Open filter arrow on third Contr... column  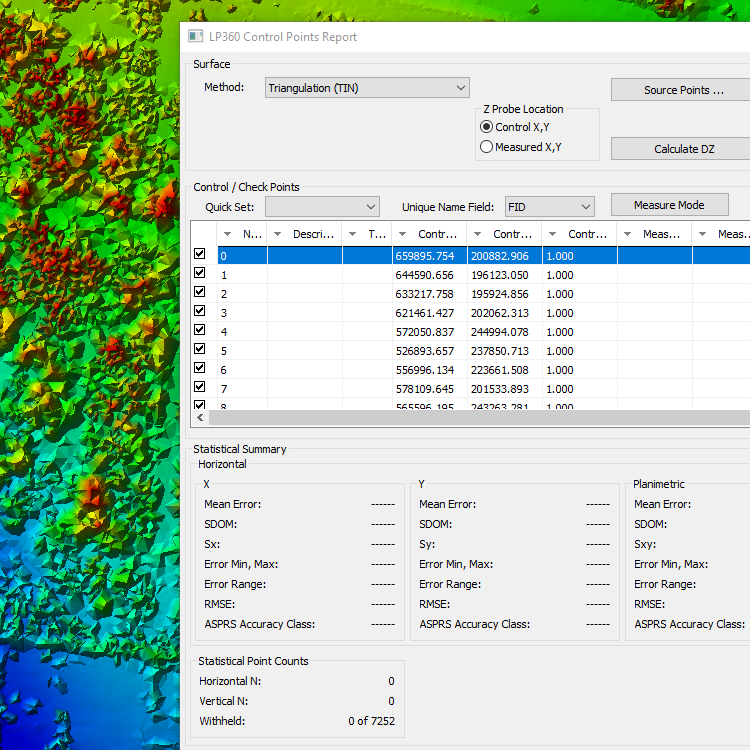[552, 234]
